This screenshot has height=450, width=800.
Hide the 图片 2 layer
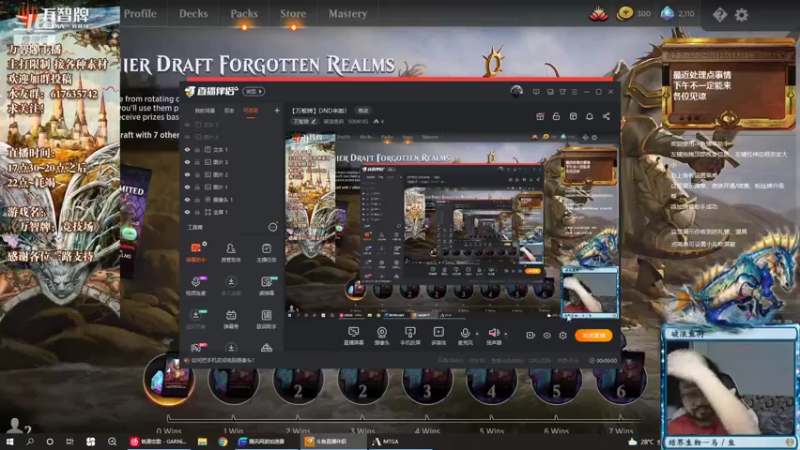[x=187, y=174]
